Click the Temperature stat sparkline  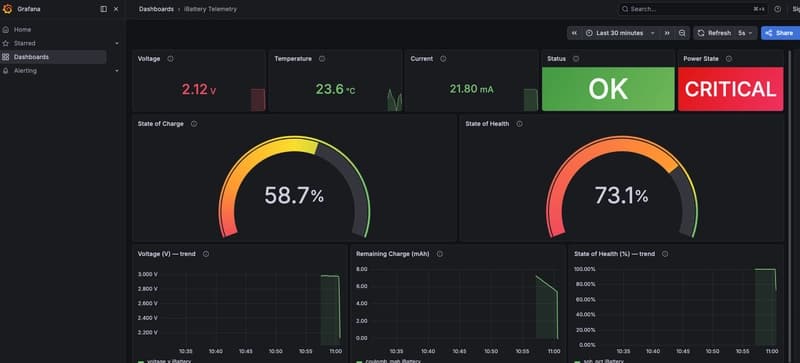click(394, 100)
